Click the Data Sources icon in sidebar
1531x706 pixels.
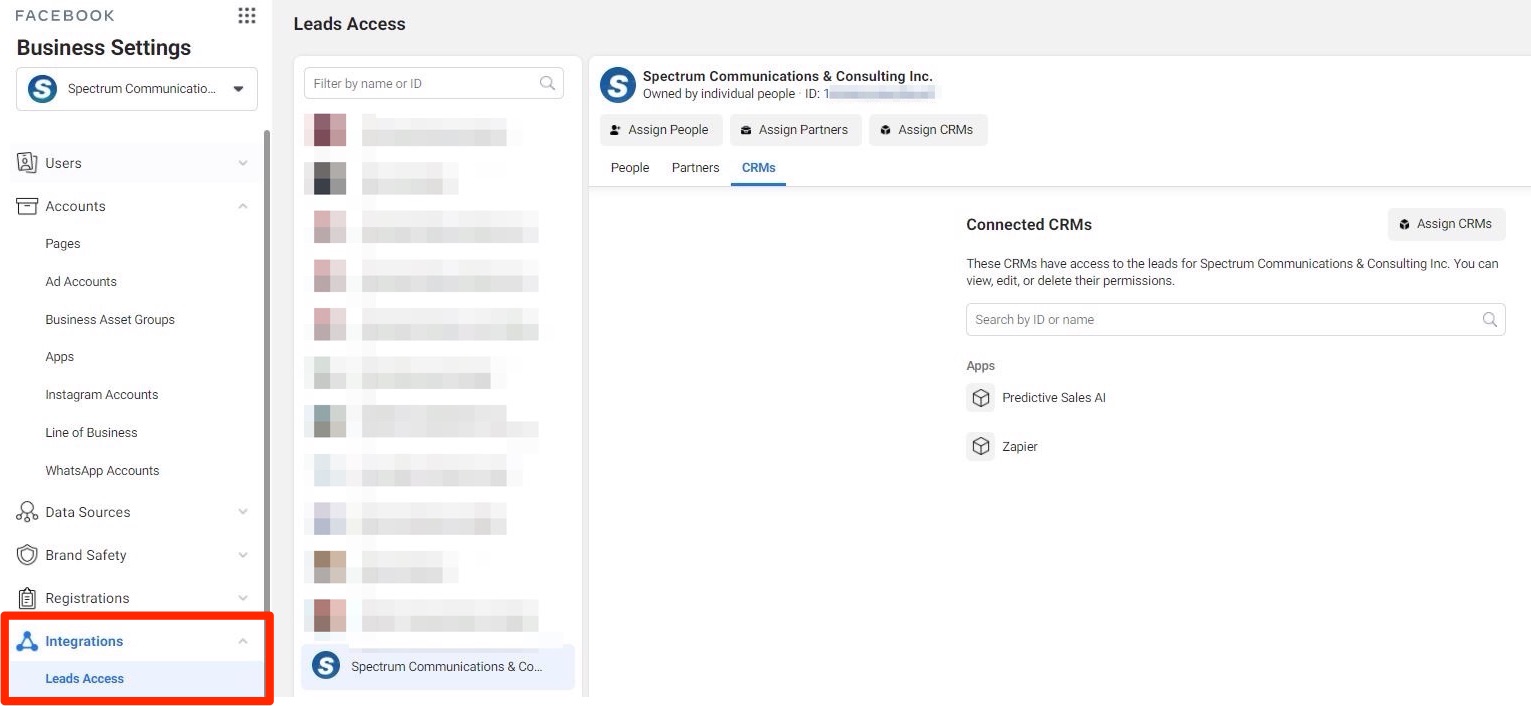pyautogui.click(x=27, y=512)
